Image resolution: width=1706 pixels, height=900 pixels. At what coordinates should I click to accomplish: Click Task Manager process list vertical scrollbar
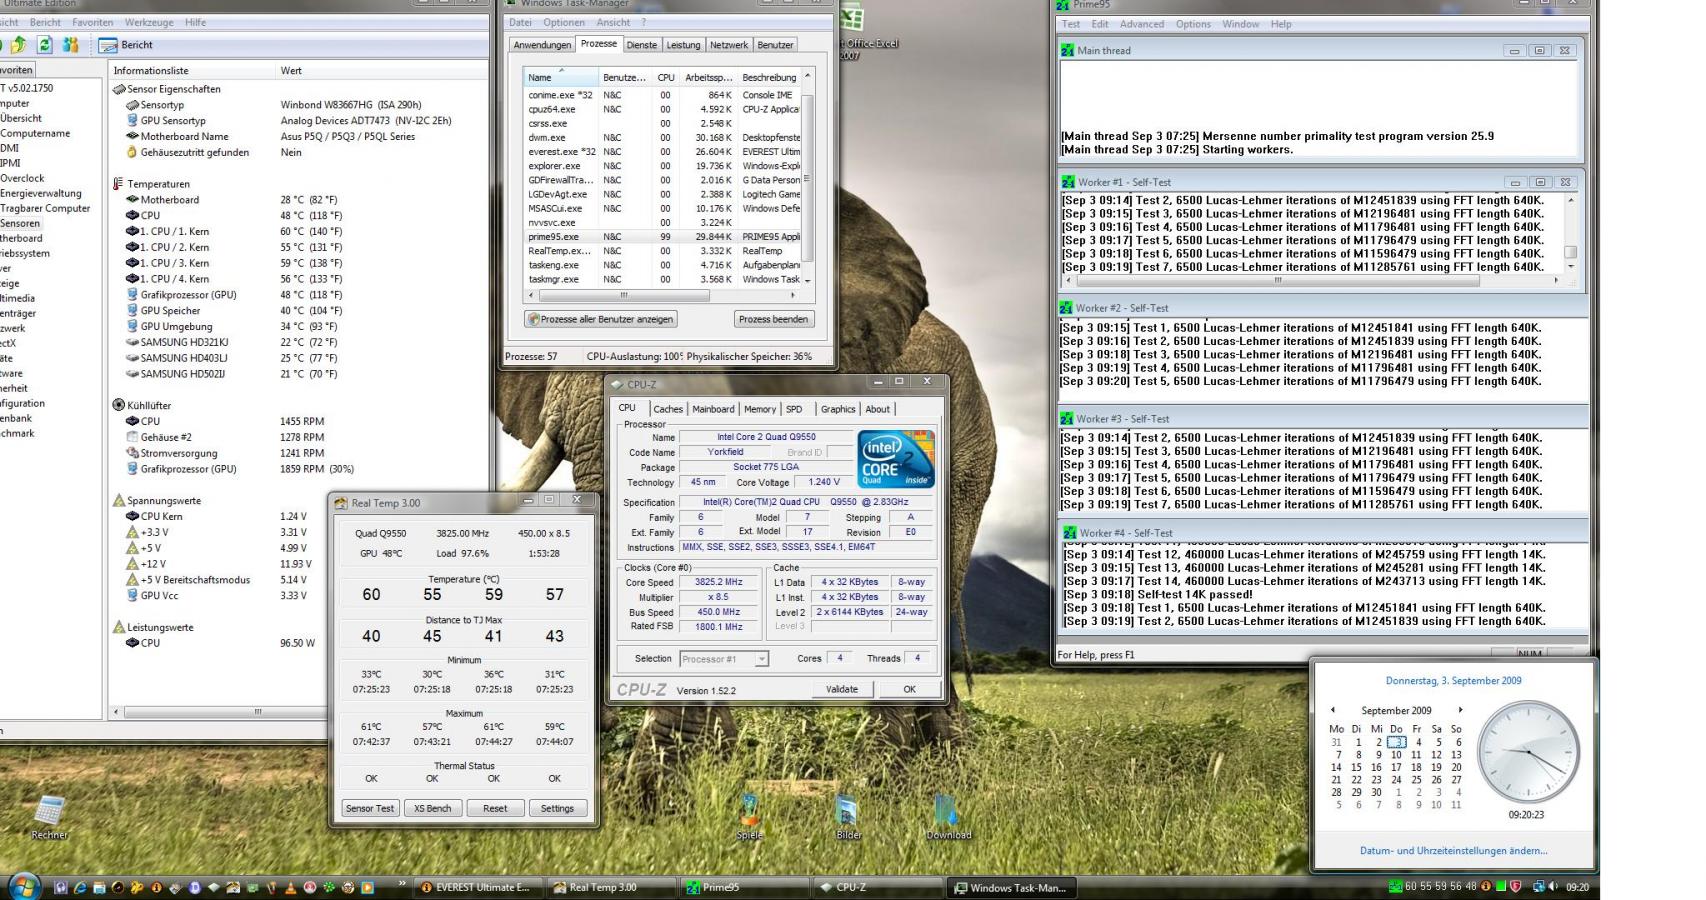807,178
